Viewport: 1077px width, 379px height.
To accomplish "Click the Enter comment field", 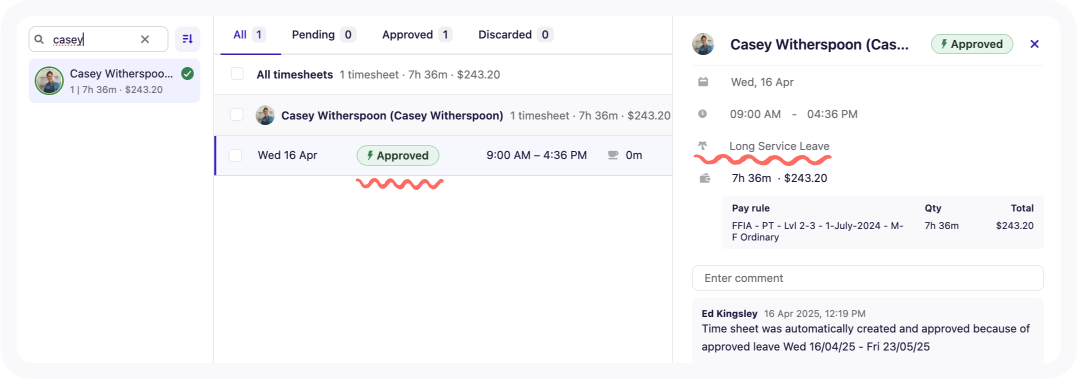I will [x=868, y=278].
